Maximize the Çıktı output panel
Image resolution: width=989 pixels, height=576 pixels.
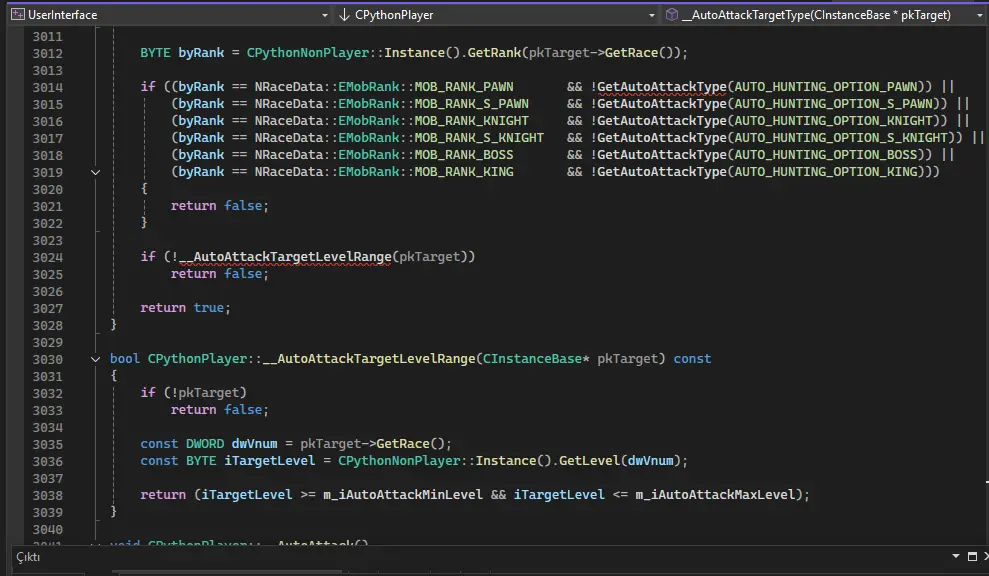click(972, 556)
